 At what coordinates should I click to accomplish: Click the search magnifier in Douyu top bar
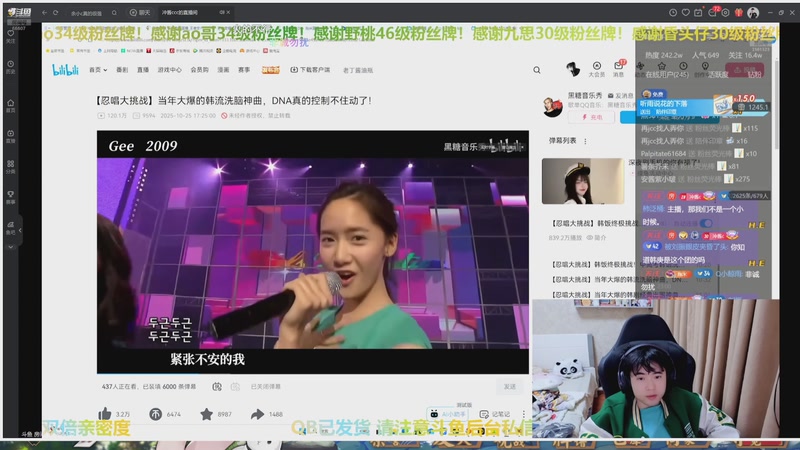(x=114, y=12)
